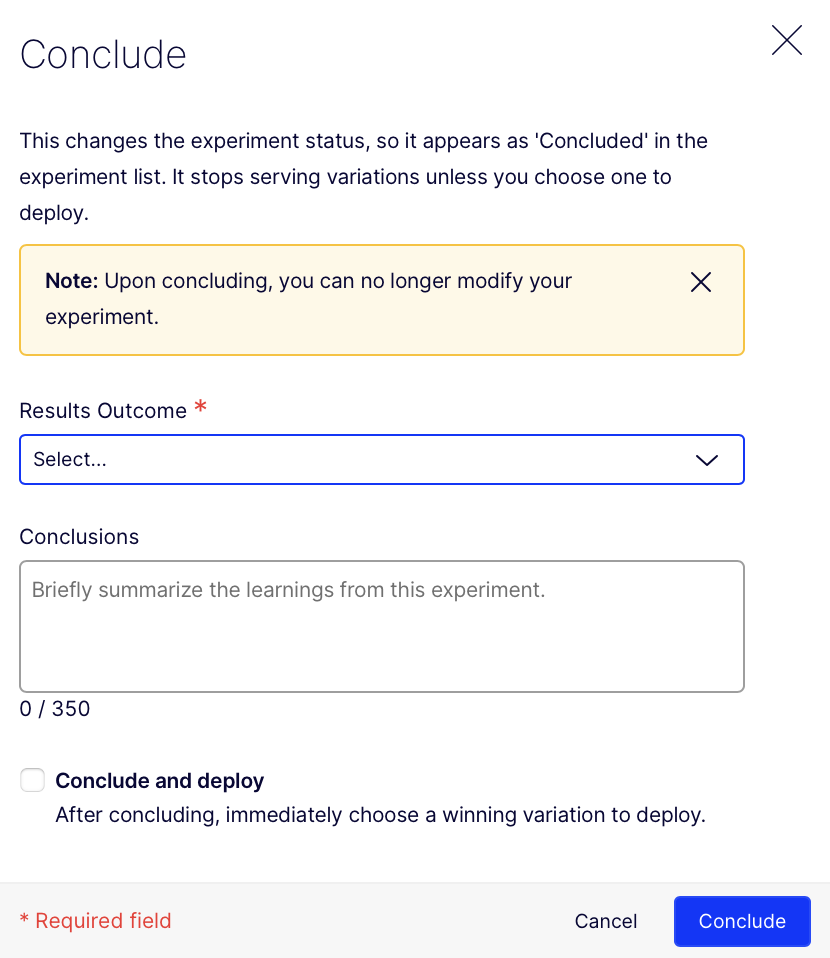Click the bold "Conclude and deploy" label
Viewport: 830px width, 958px height.
[x=159, y=781]
